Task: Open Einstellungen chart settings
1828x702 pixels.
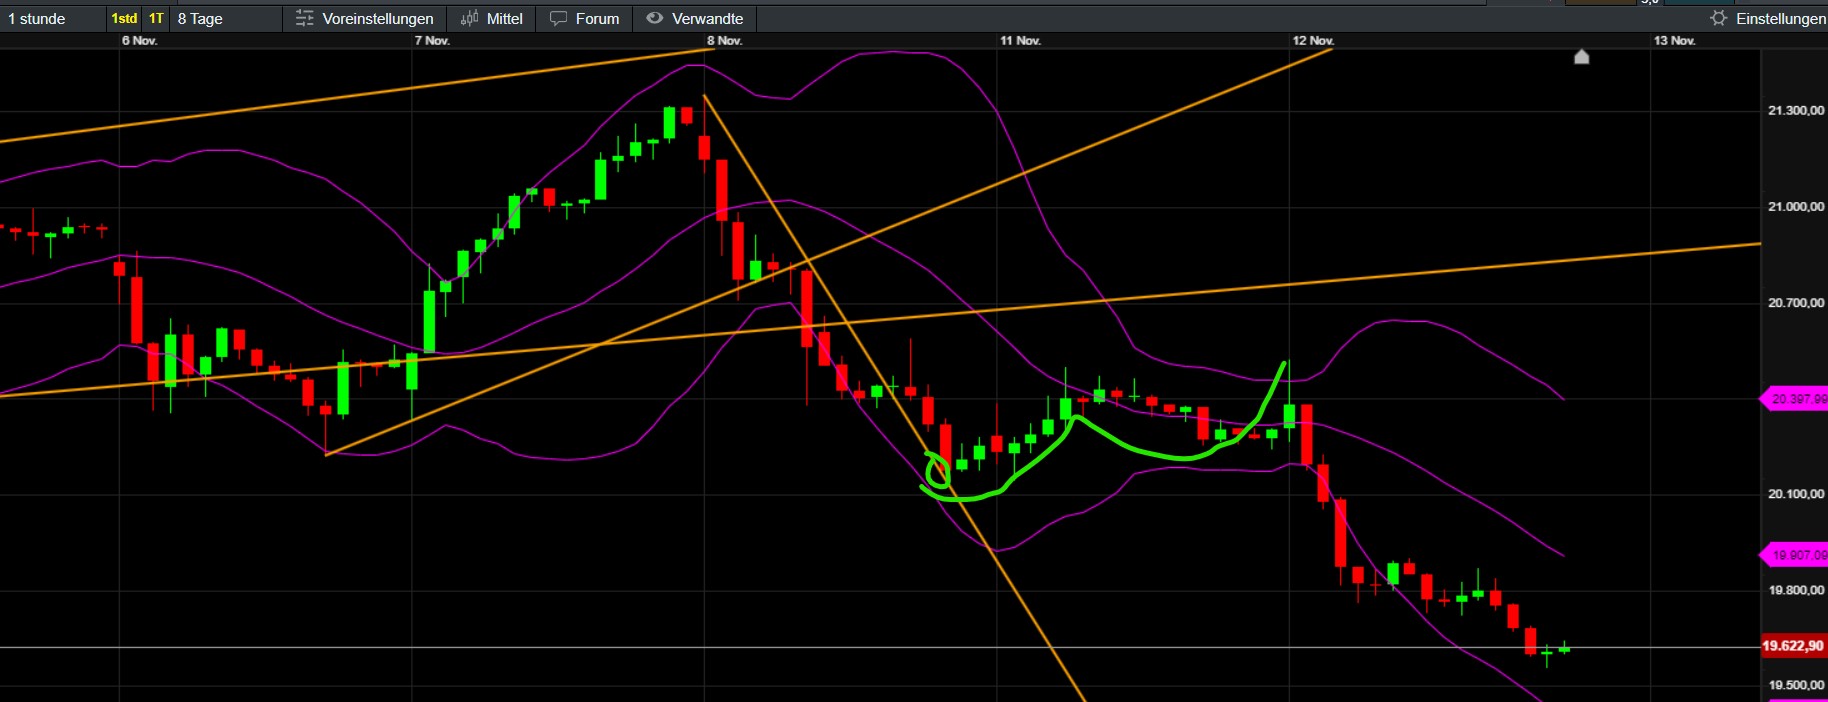Action: coord(1767,19)
